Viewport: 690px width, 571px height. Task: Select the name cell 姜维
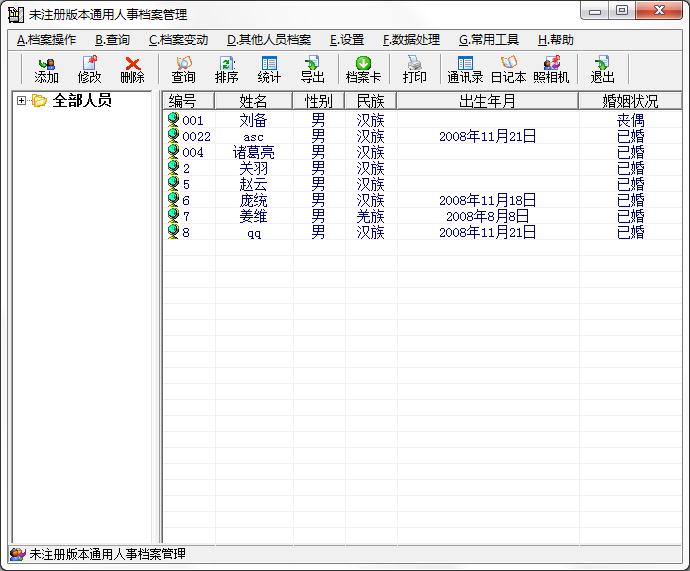pos(253,216)
